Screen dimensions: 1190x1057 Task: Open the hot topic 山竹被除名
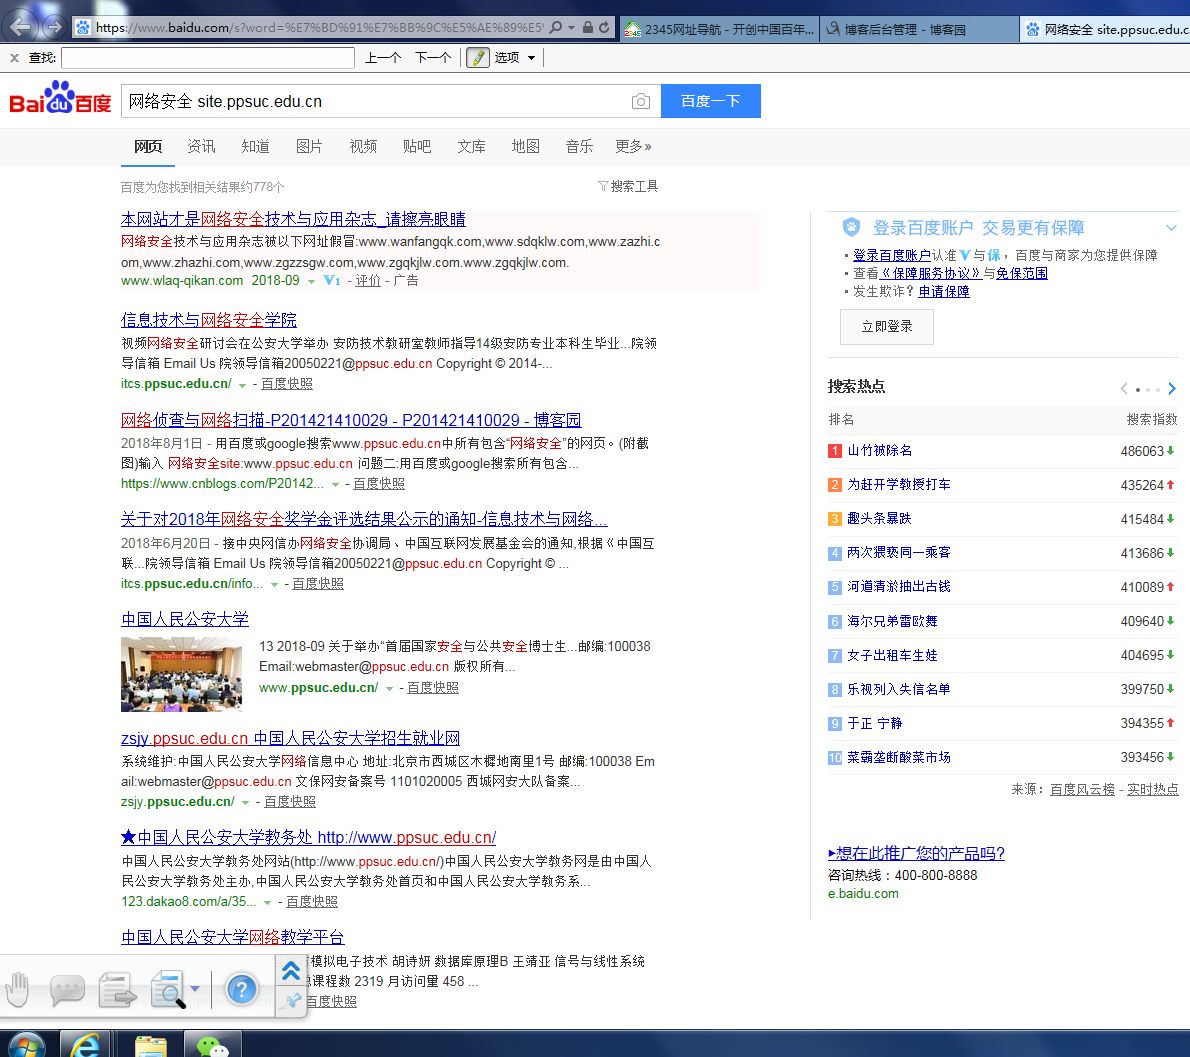click(x=880, y=451)
